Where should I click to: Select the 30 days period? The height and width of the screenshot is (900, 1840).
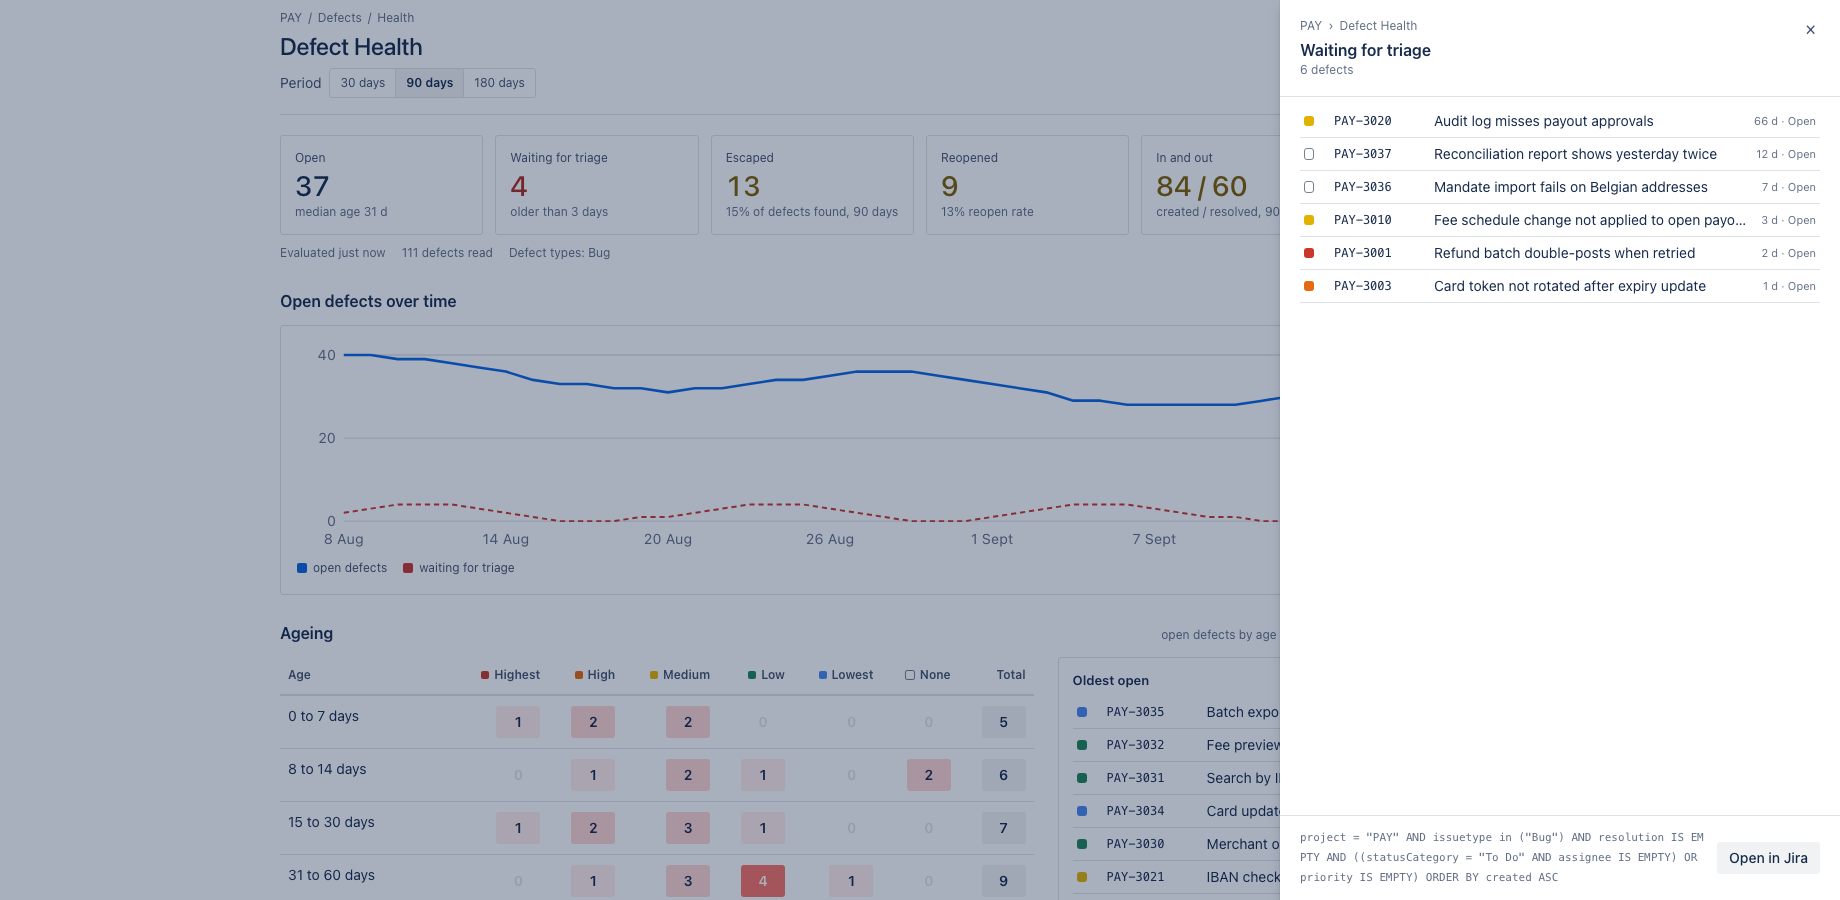[363, 83]
